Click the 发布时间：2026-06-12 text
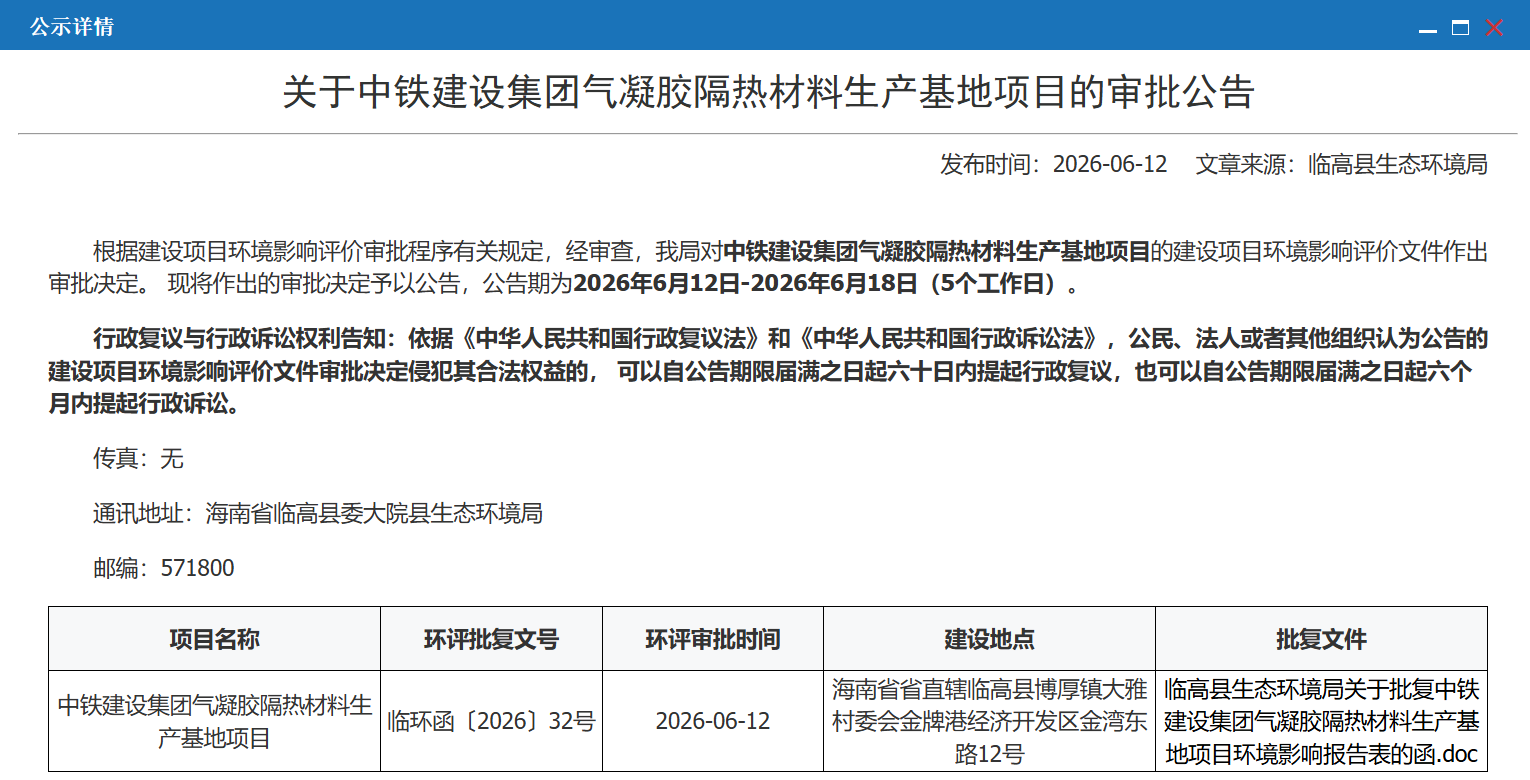 [x=1054, y=164]
